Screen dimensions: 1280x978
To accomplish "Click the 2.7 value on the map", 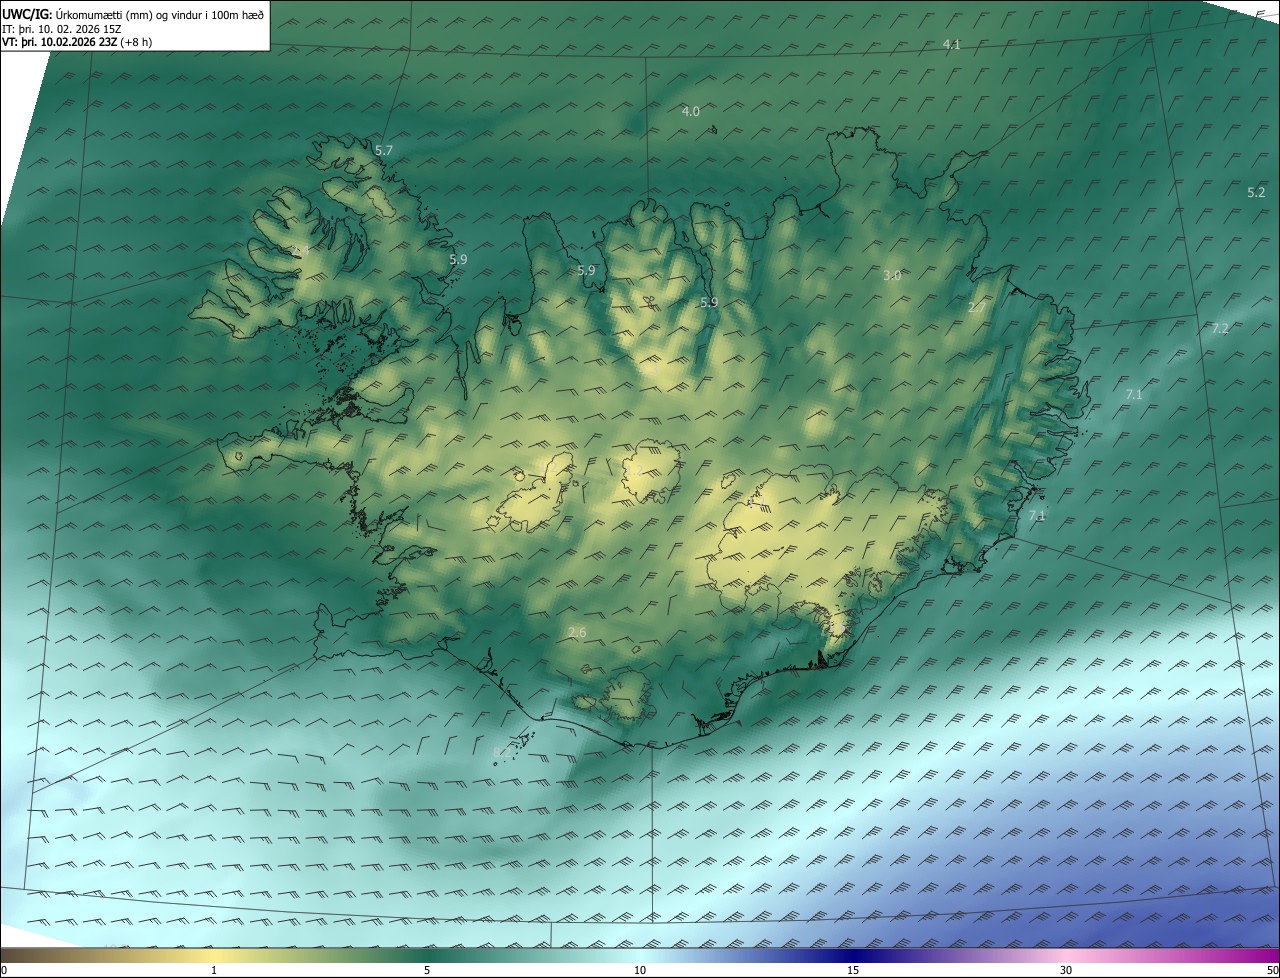I will click(x=977, y=308).
